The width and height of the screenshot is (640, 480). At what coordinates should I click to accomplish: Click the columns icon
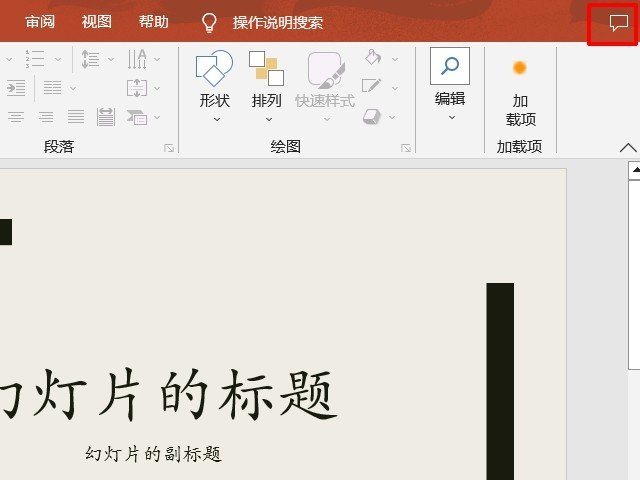coord(52,88)
